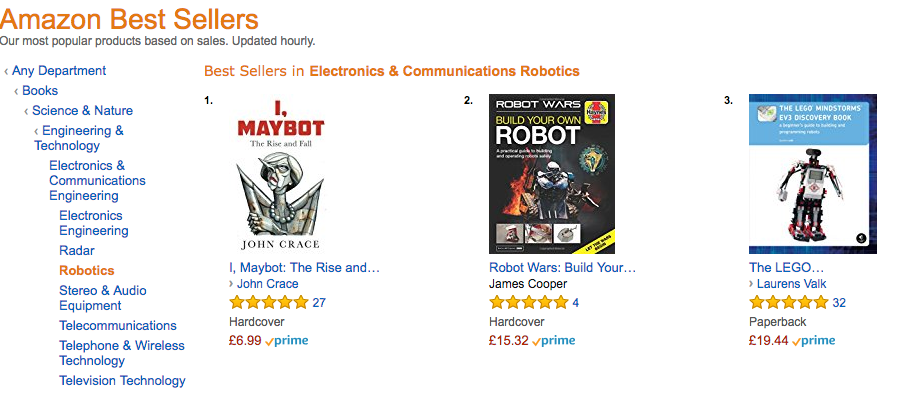
Task: Open the 'I, Maybot: The Rise and…' title
Action: [x=304, y=268]
